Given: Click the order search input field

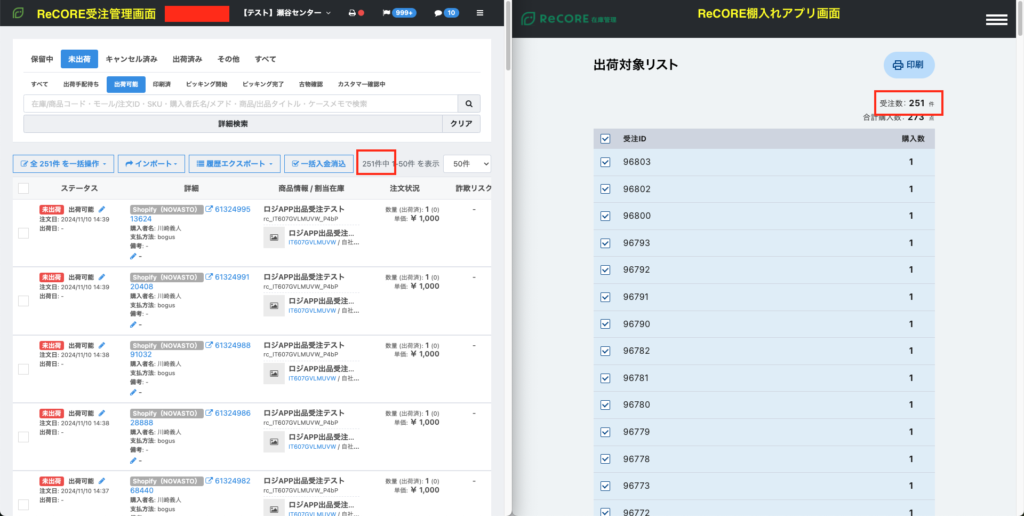Looking at the screenshot, I should click(240, 103).
